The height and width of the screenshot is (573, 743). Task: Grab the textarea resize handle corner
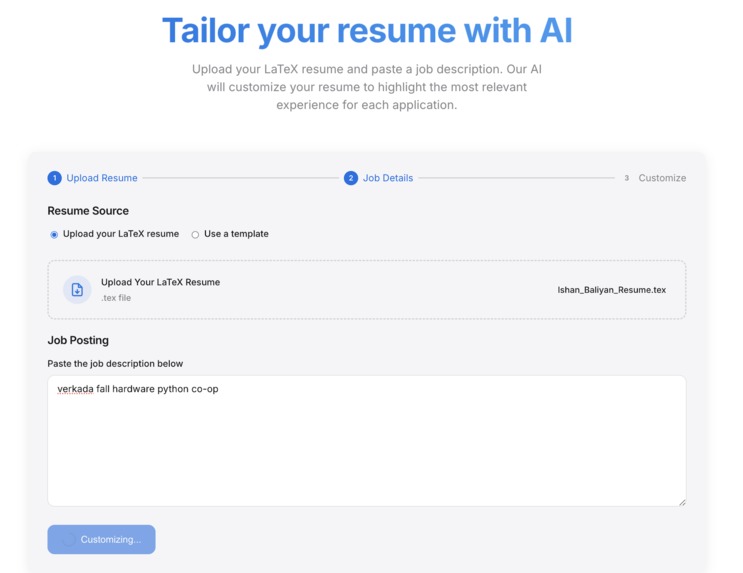(682, 502)
